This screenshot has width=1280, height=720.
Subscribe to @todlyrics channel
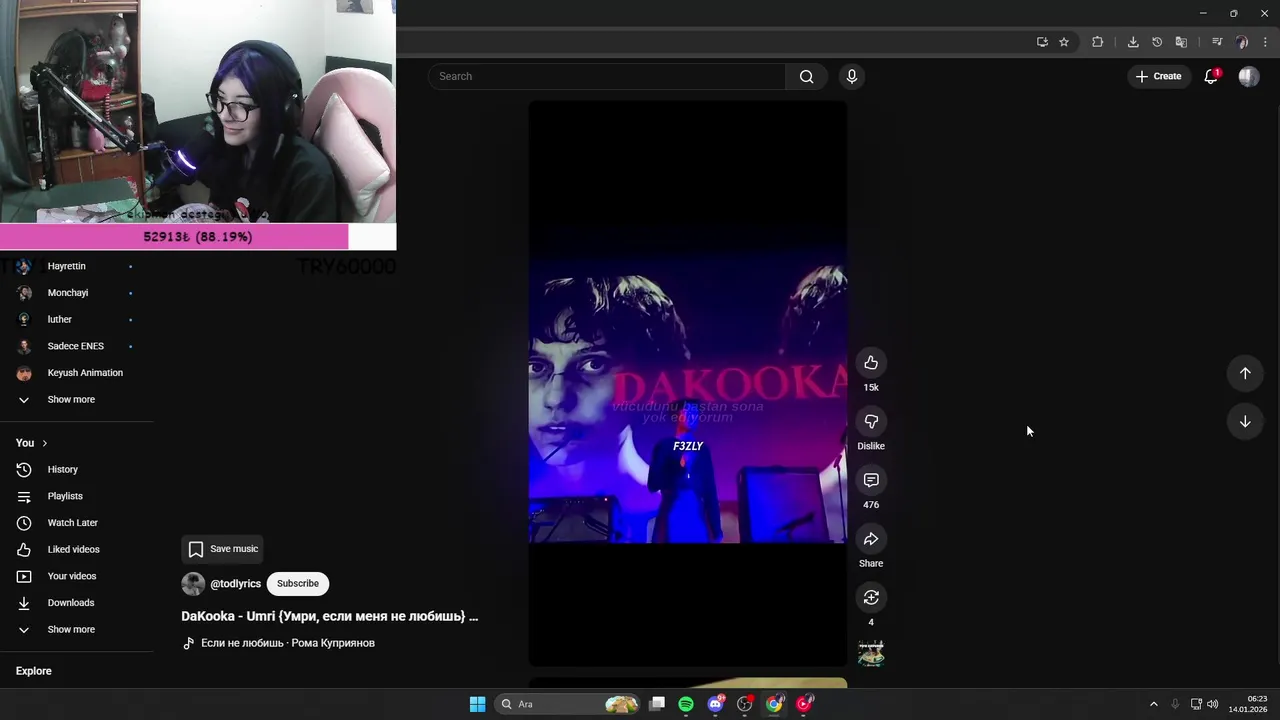tap(298, 584)
